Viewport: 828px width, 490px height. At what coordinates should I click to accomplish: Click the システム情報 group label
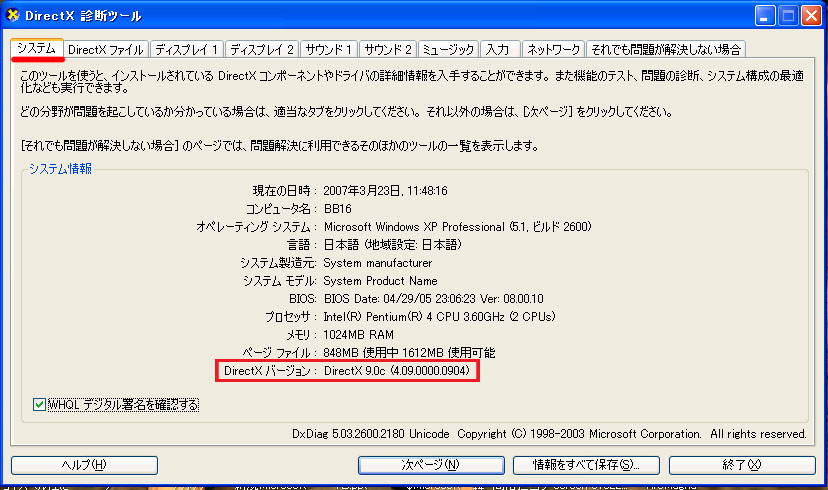tap(60, 168)
